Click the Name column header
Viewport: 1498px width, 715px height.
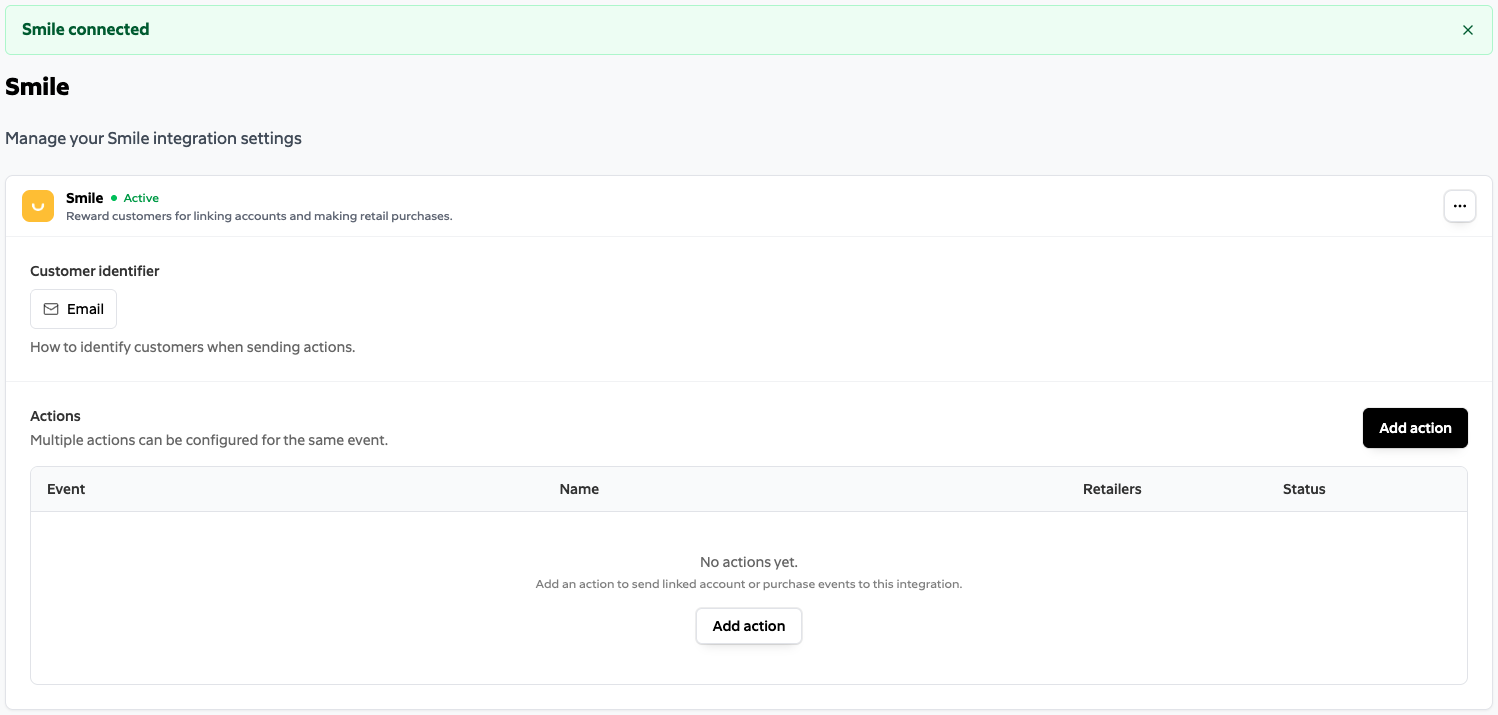[579, 489]
